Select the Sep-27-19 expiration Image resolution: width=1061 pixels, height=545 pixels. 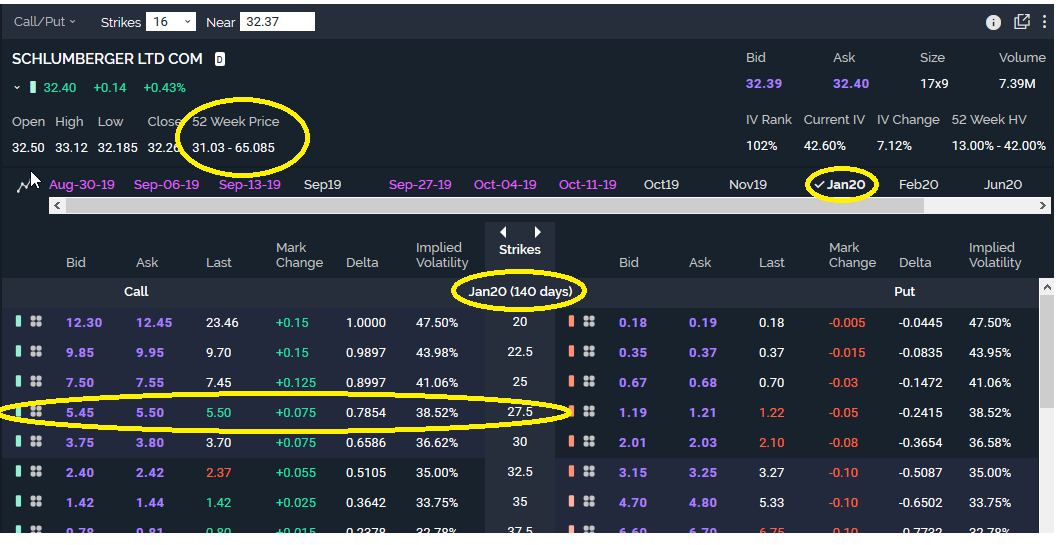[x=420, y=185]
